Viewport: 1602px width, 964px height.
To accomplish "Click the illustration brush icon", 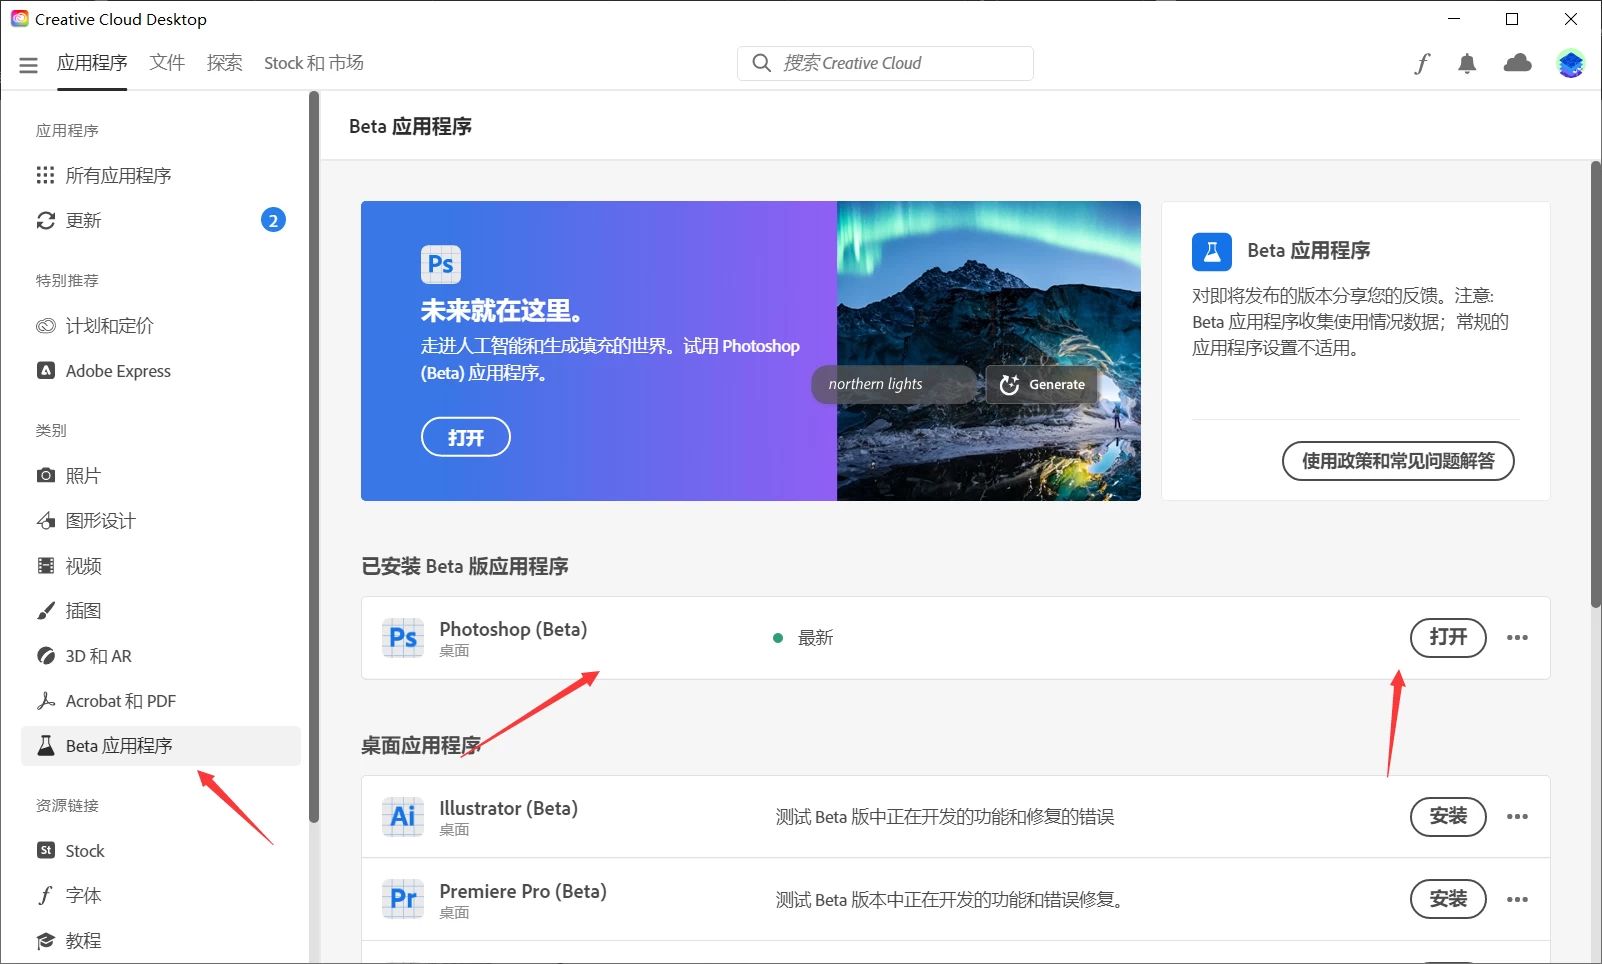I will point(45,611).
